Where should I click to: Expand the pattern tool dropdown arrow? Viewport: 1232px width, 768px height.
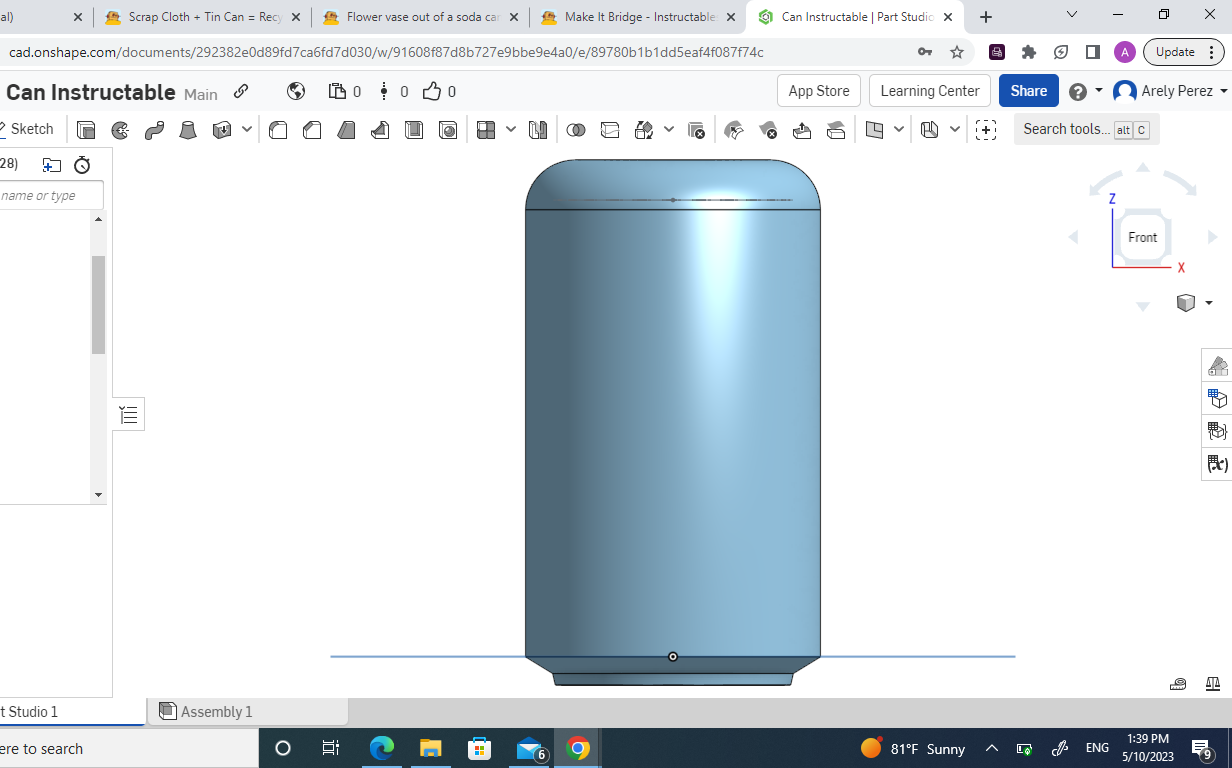pos(511,129)
